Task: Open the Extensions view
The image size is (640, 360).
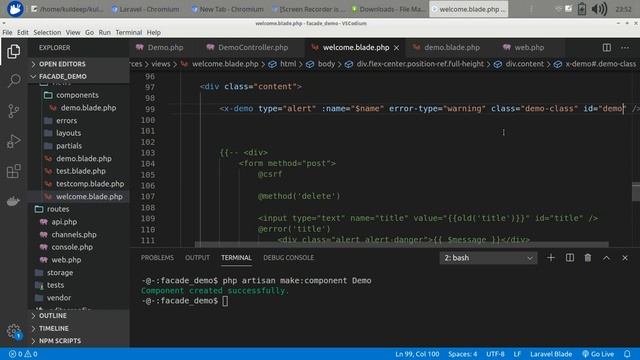Action: 13,171
